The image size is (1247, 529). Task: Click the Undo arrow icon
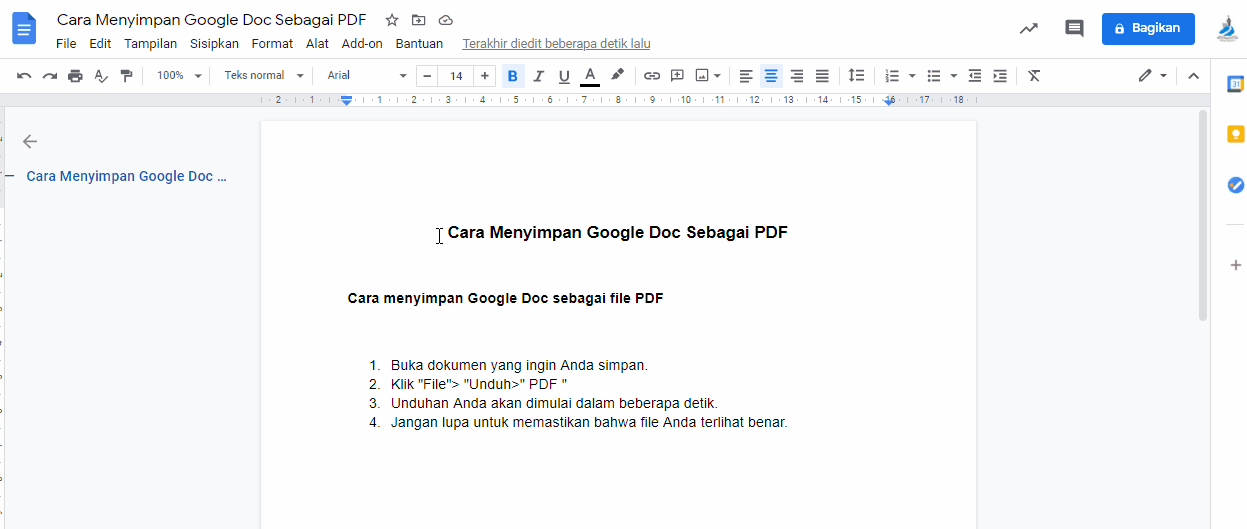coord(24,76)
